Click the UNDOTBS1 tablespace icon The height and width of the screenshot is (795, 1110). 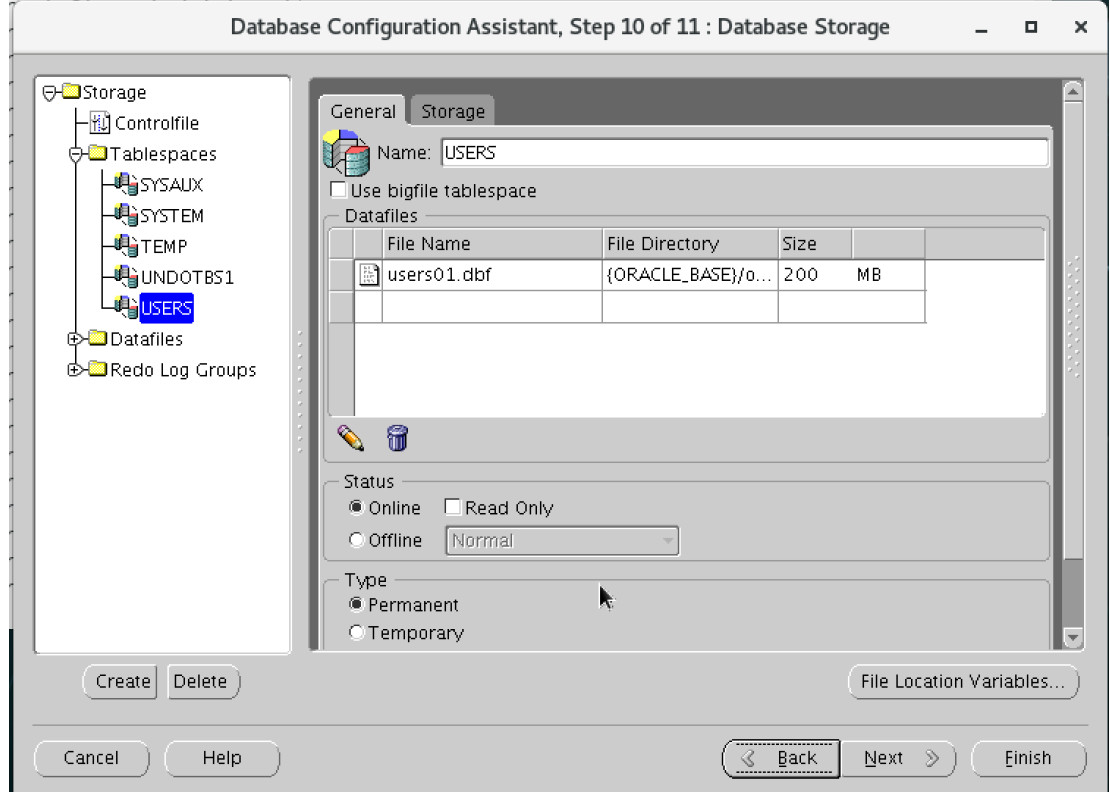125,277
